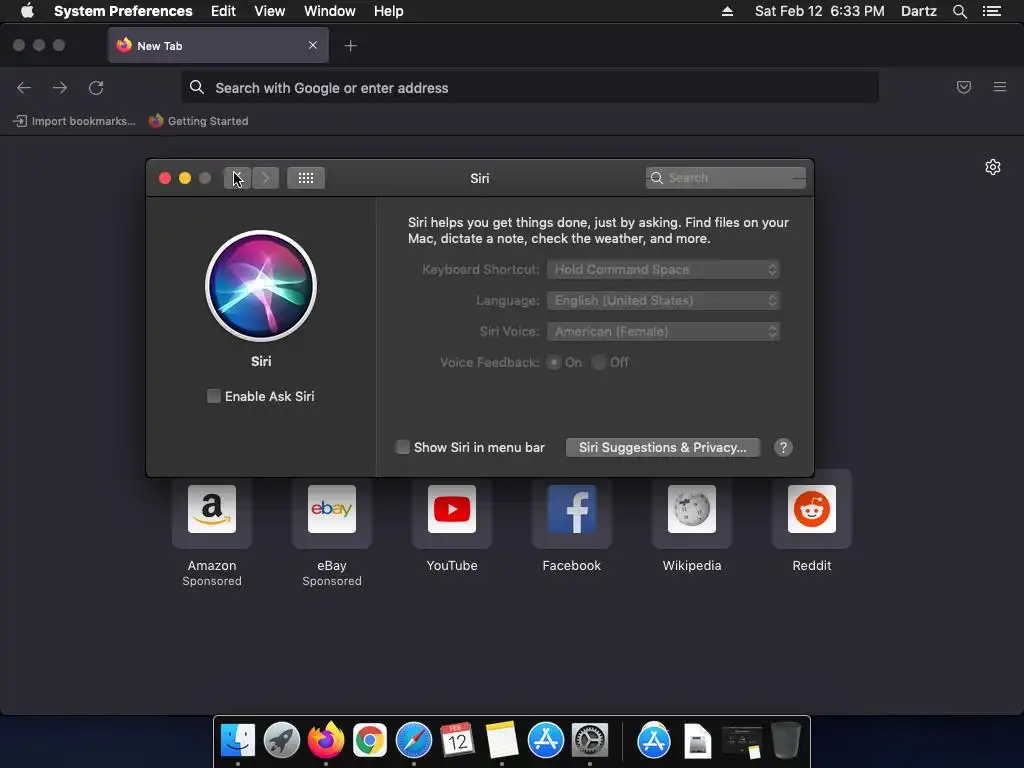
Task: Open Trash from the Dock
Action: pos(786,741)
